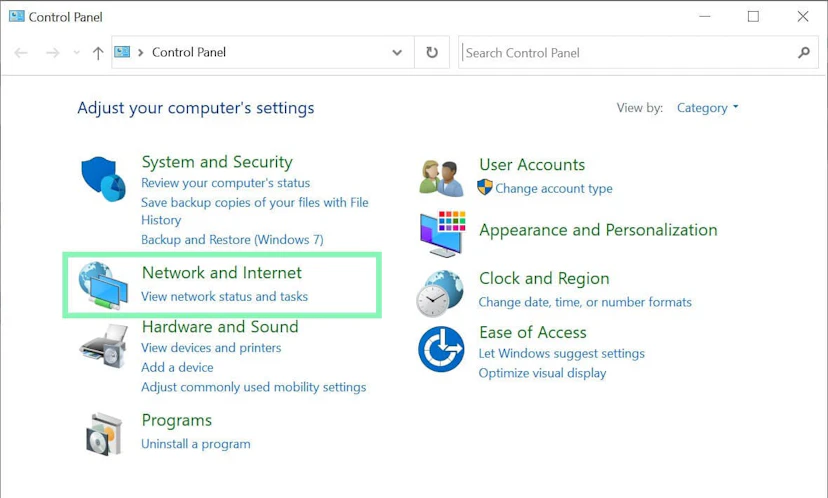
Task: Click the Search Control Panel field
Action: point(638,52)
